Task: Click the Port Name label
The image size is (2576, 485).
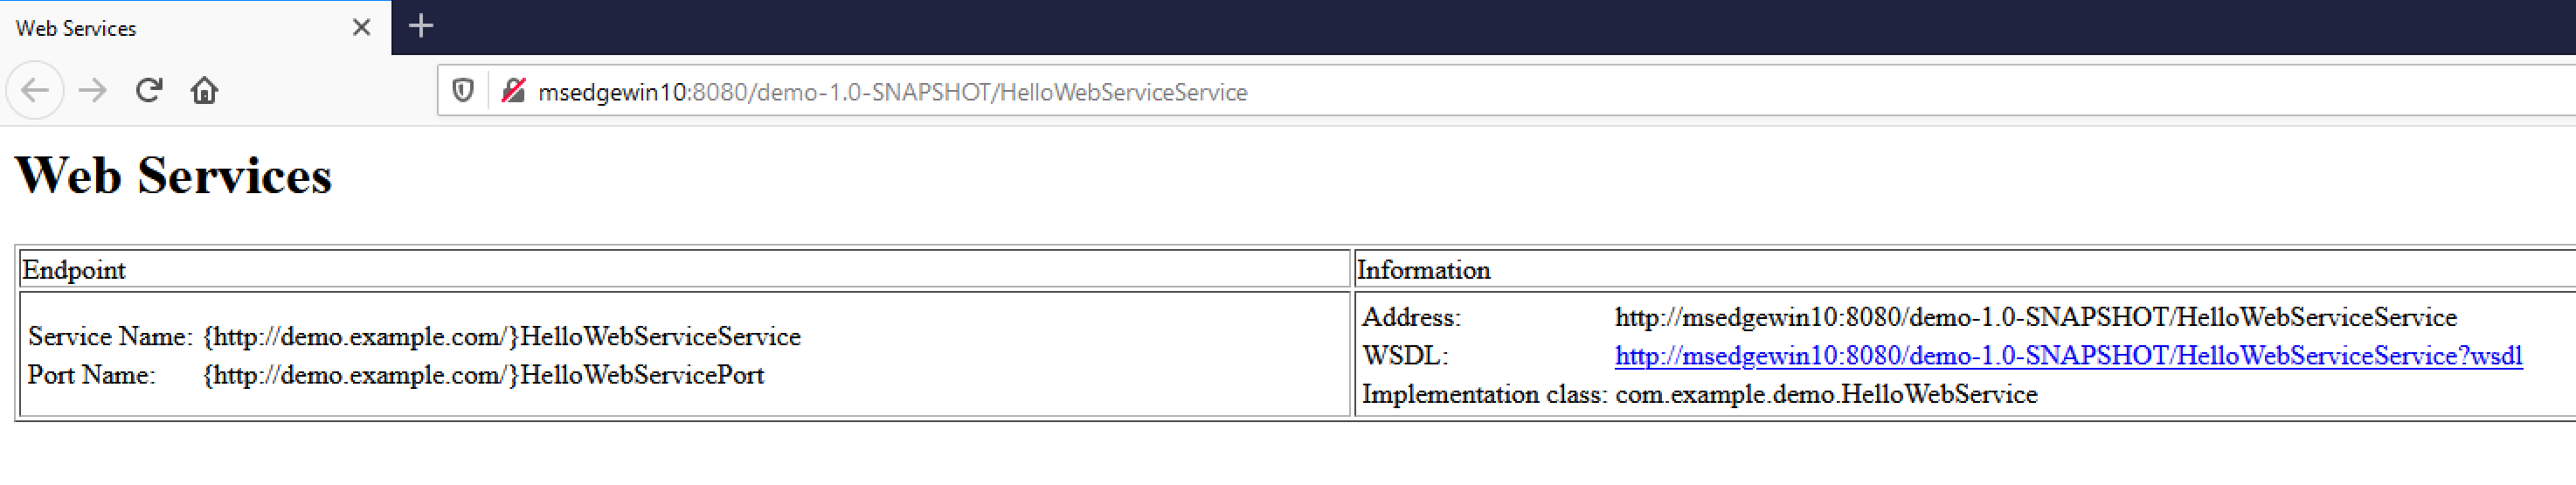Action: click(92, 375)
